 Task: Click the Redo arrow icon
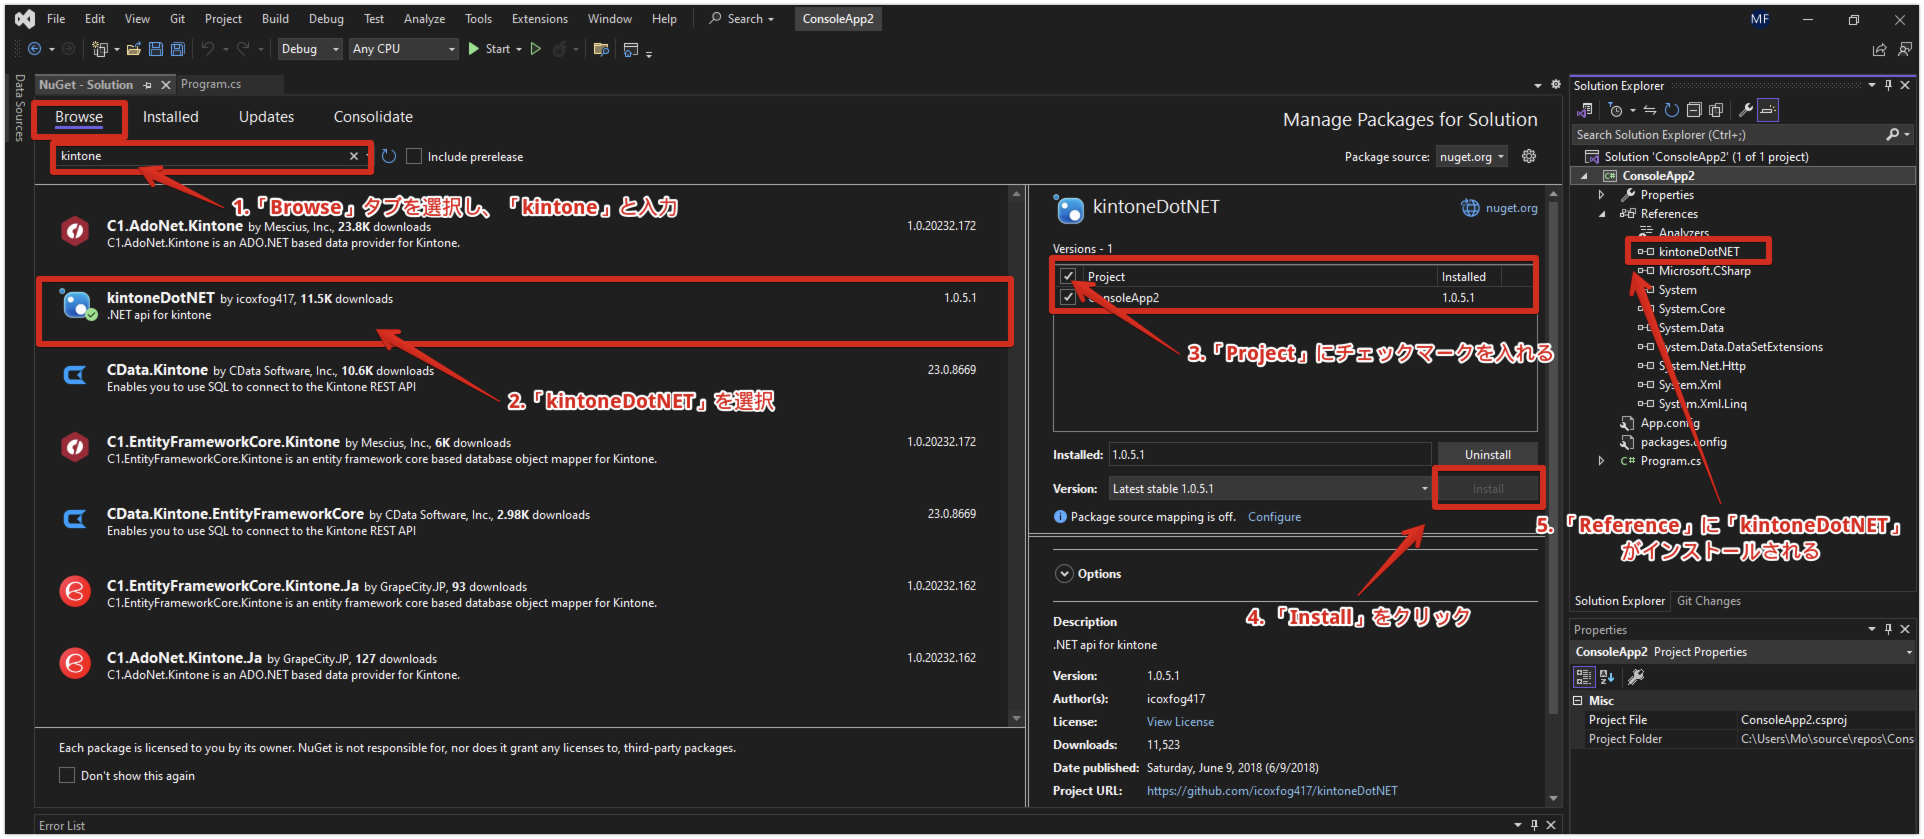click(x=243, y=49)
